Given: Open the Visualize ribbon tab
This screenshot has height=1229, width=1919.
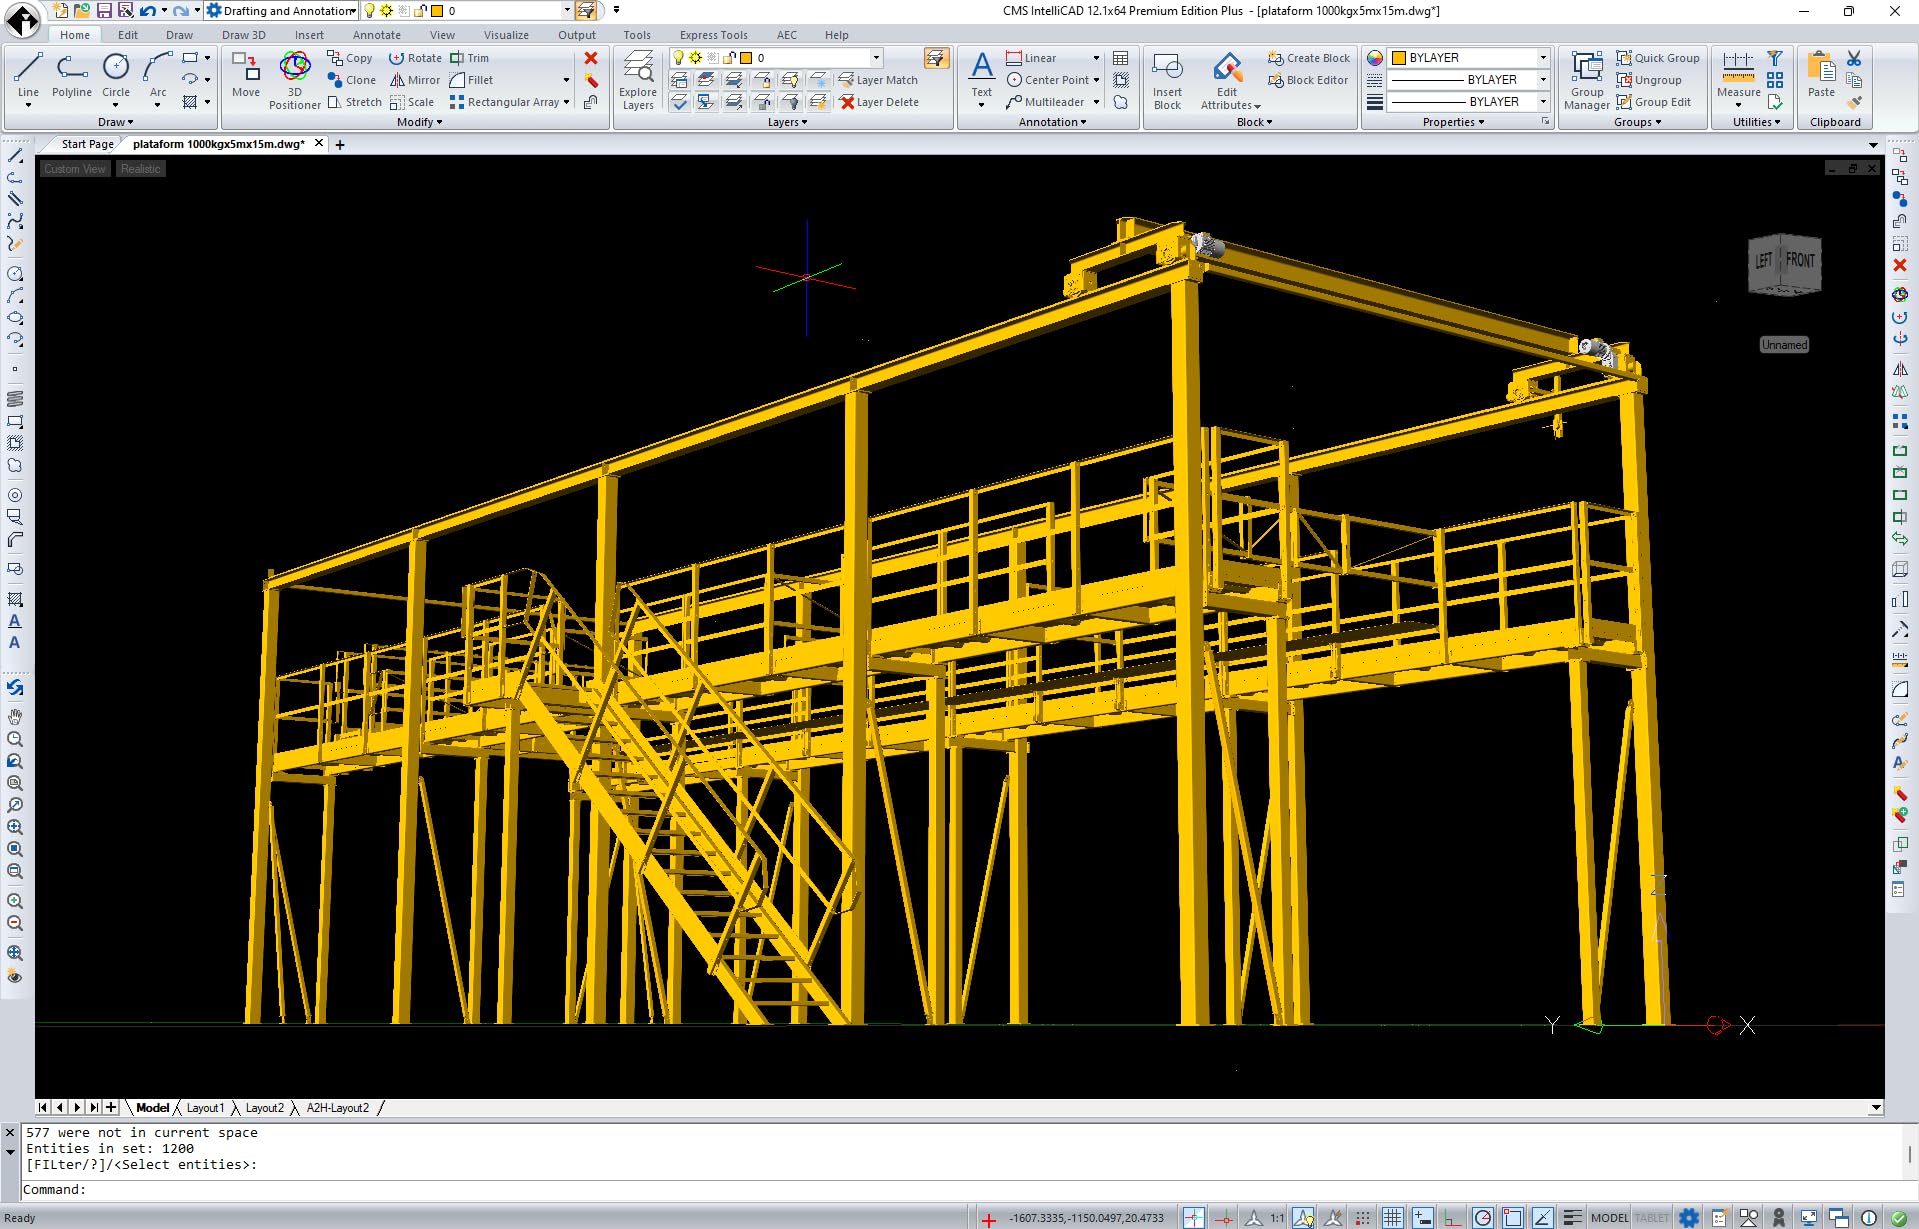Looking at the screenshot, I should (x=506, y=35).
